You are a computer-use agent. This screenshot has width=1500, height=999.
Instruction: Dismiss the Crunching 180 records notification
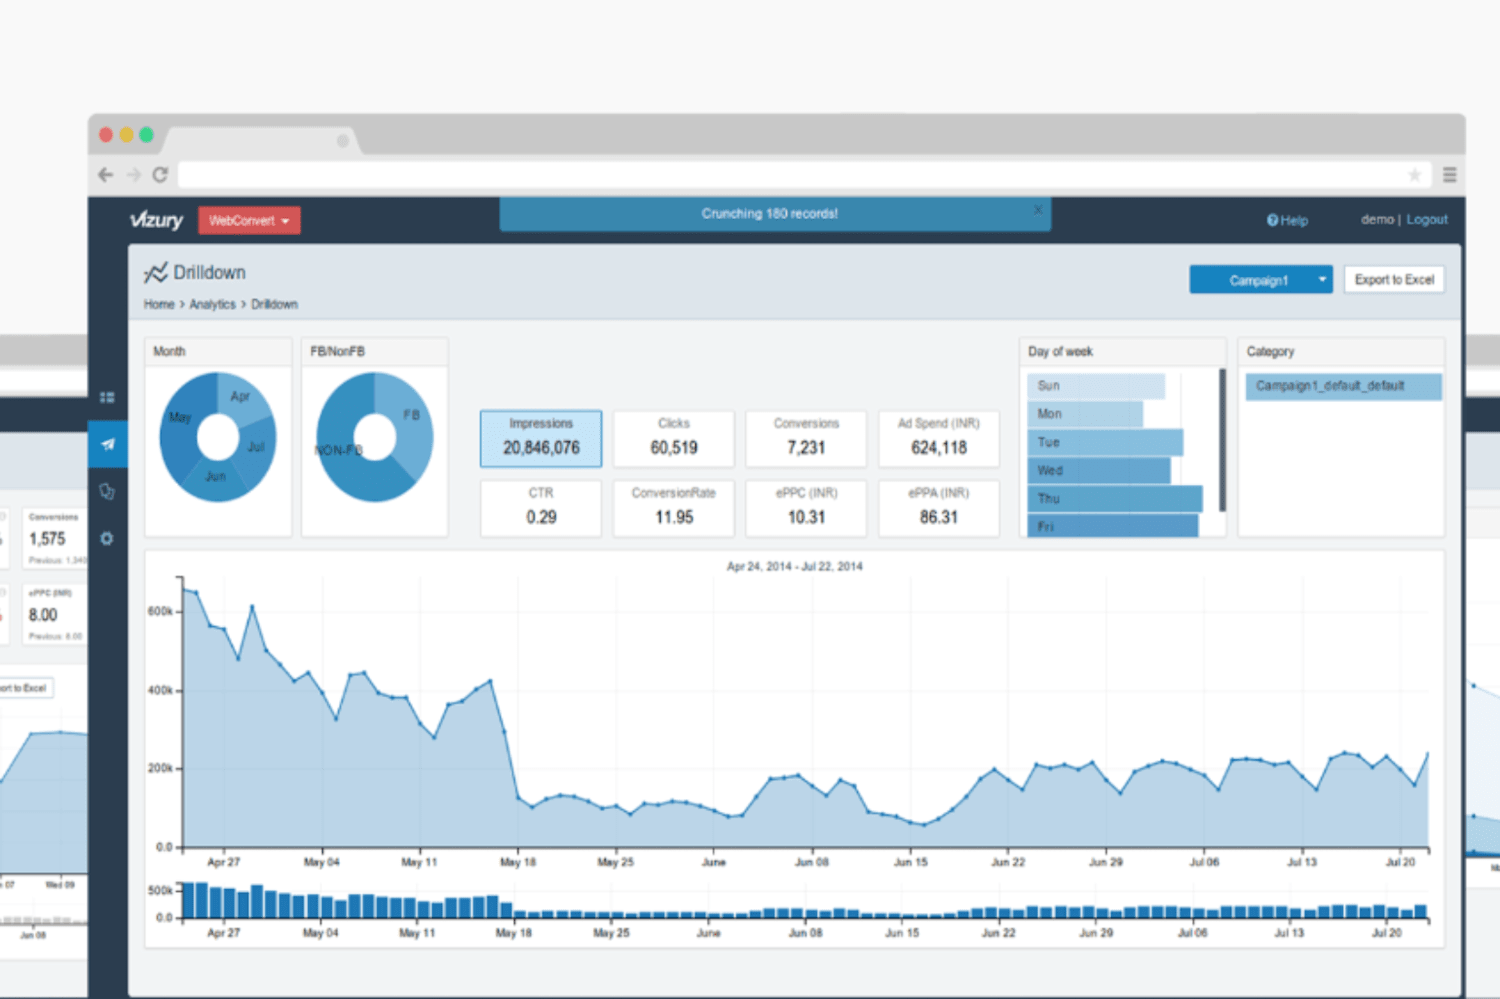[1038, 210]
